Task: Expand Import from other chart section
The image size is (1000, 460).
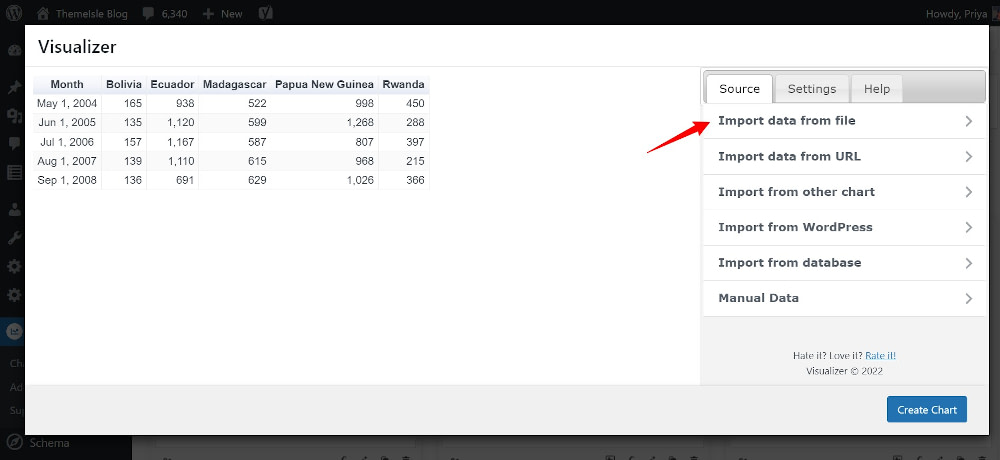Action: [x=845, y=192]
